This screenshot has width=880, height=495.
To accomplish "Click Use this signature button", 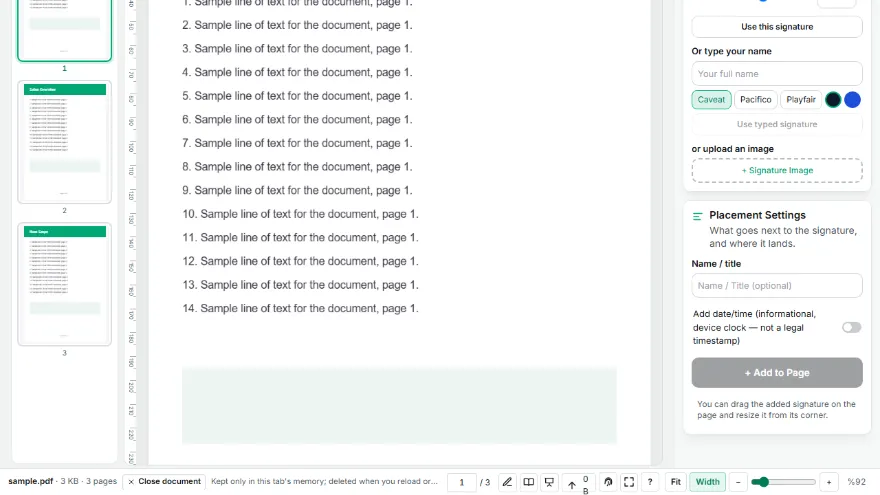I will pos(777,27).
